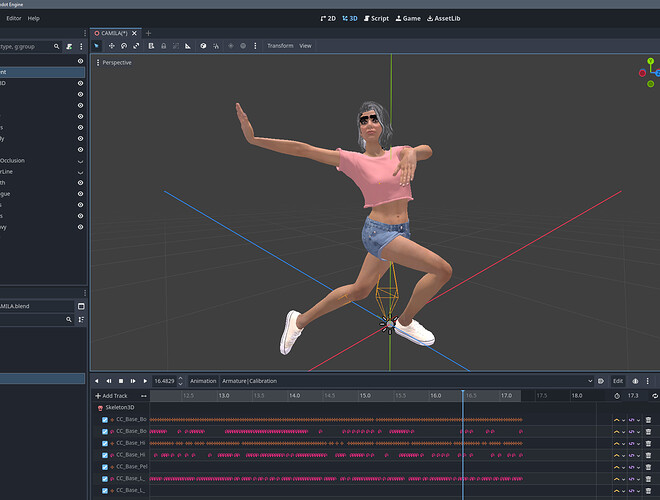Click the Add Track button
The image size is (660, 500).
point(112,396)
